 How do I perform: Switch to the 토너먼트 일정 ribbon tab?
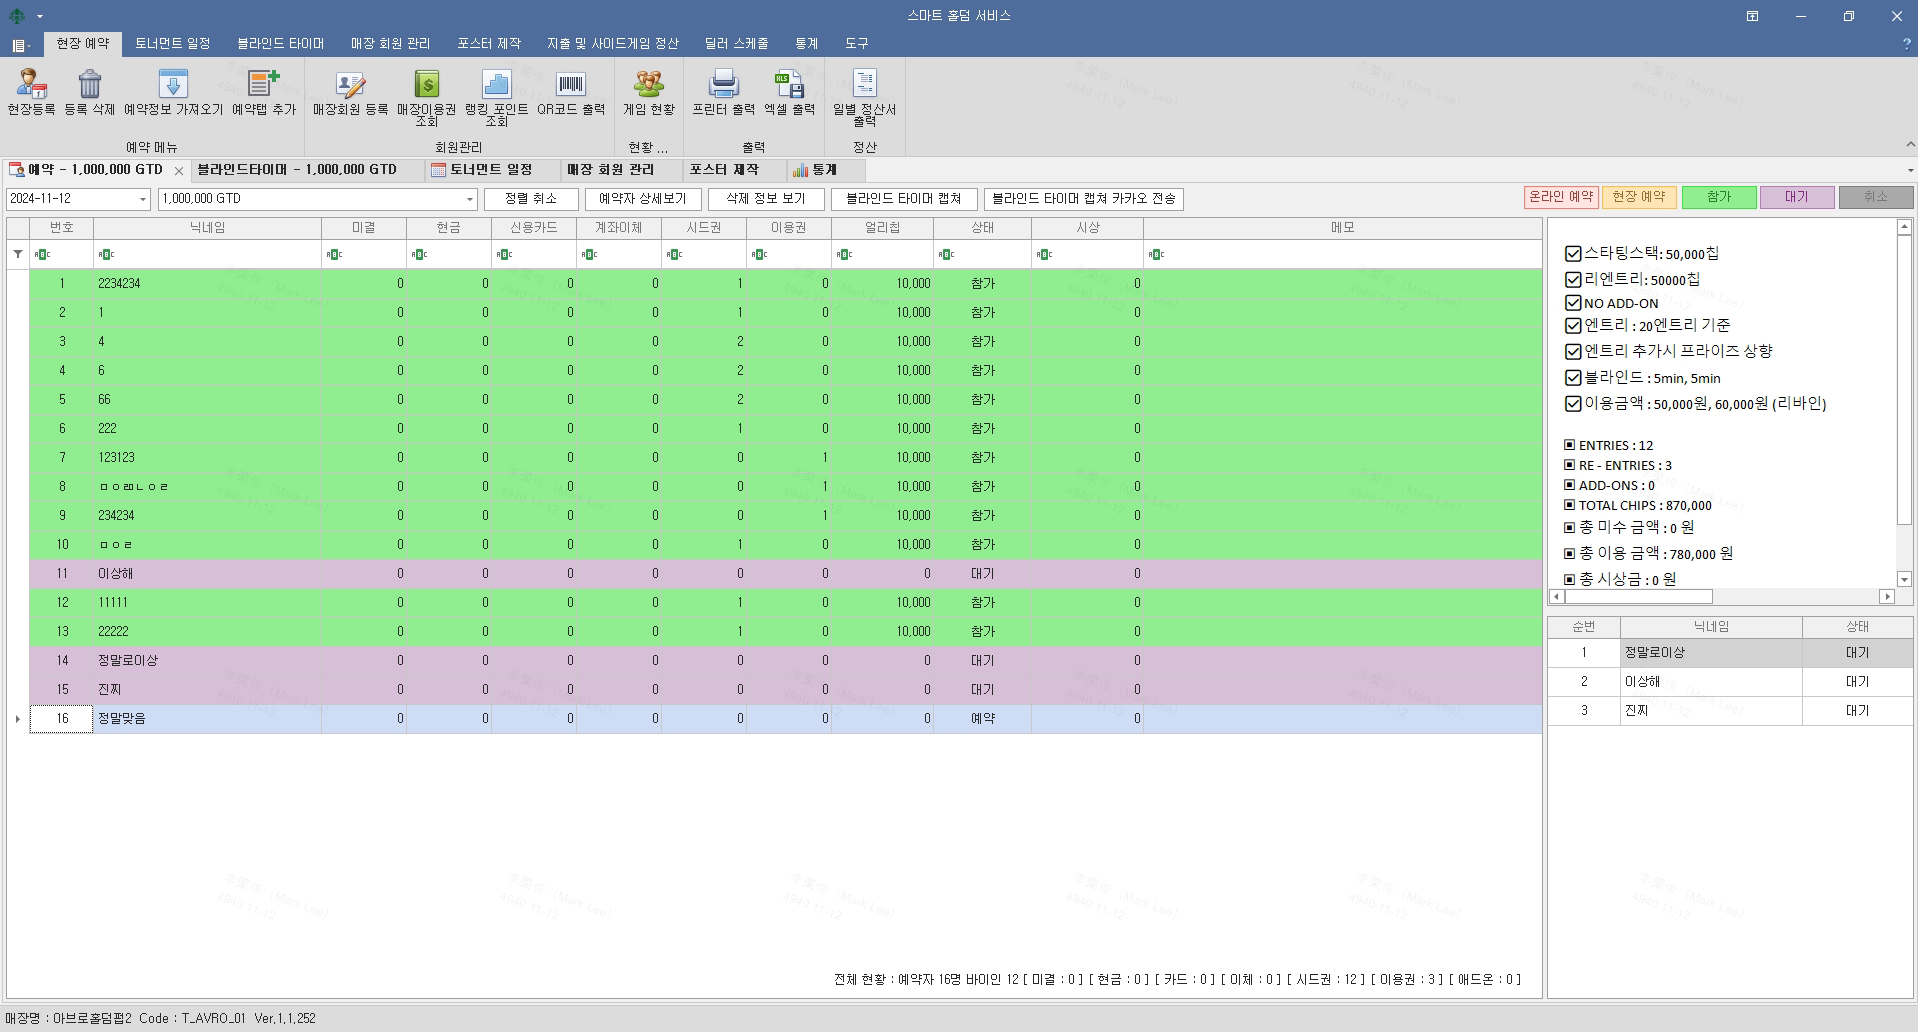[x=172, y=43]
